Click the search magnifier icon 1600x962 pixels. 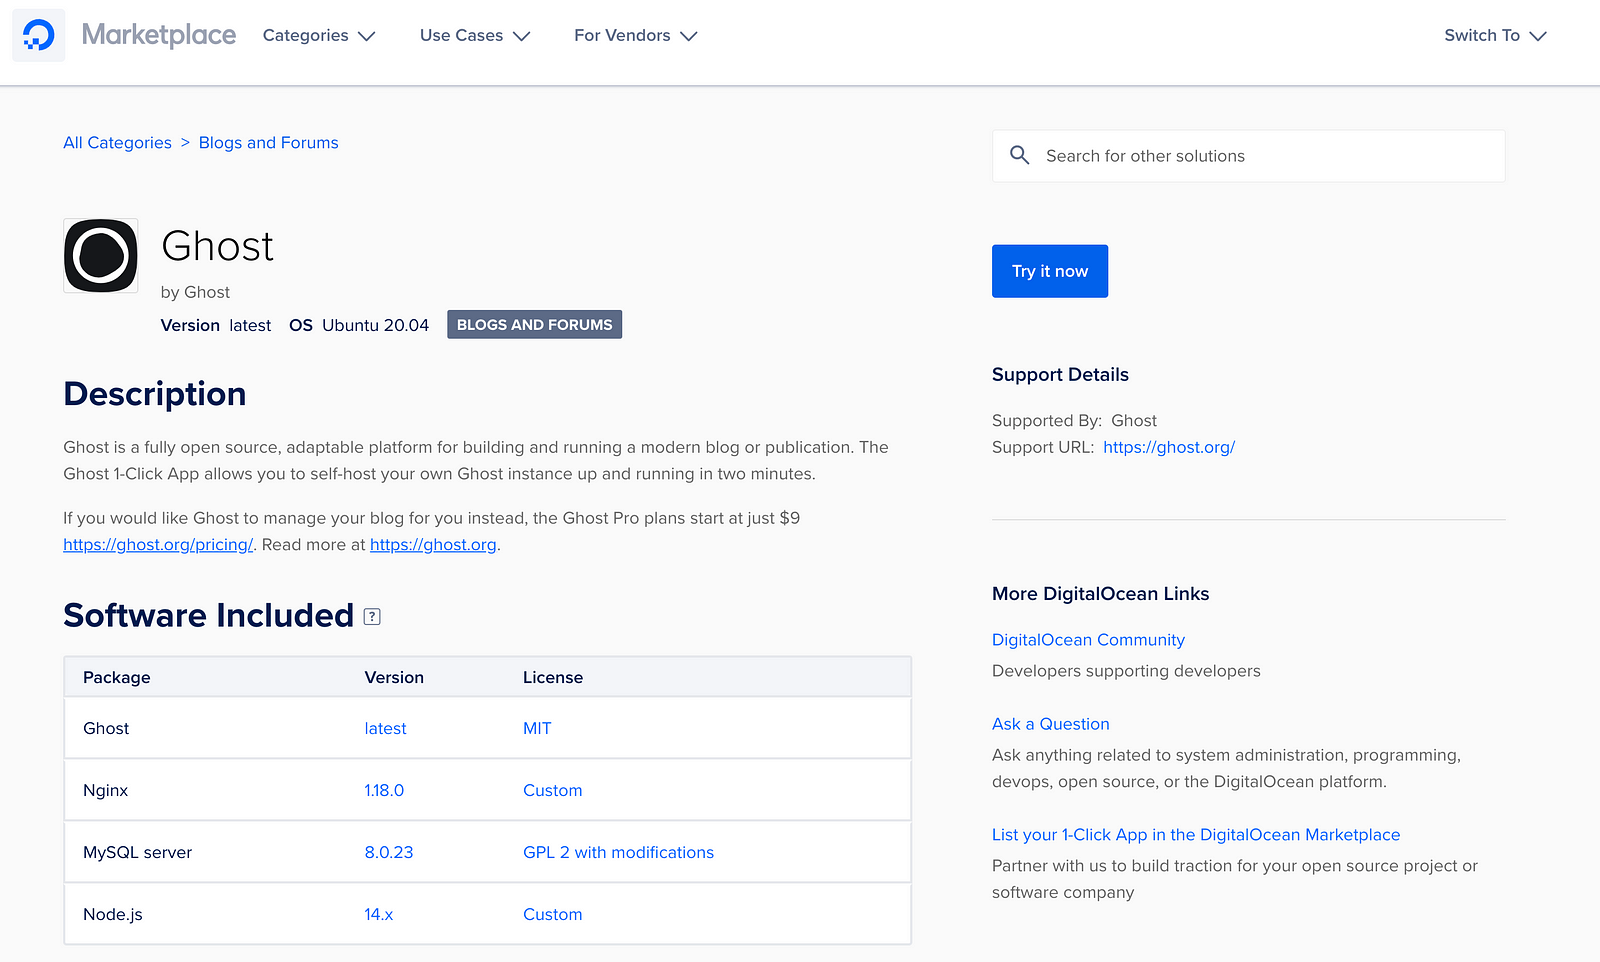click(x=1019, y=155)
